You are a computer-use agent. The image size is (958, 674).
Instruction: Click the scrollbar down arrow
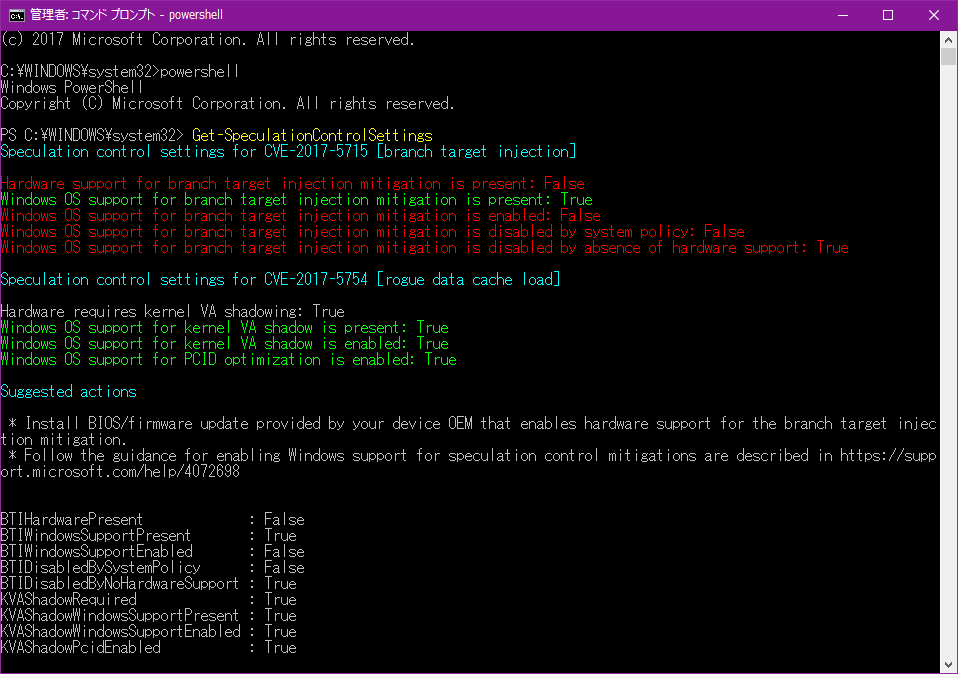948,664
